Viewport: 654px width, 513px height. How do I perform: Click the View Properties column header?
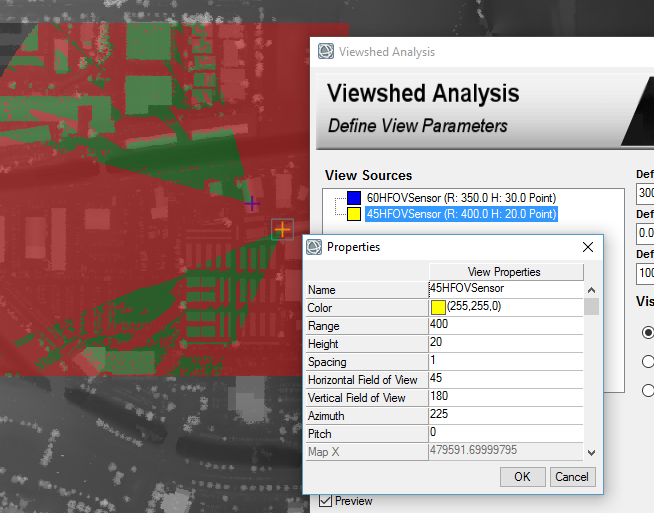click(505, 272)
